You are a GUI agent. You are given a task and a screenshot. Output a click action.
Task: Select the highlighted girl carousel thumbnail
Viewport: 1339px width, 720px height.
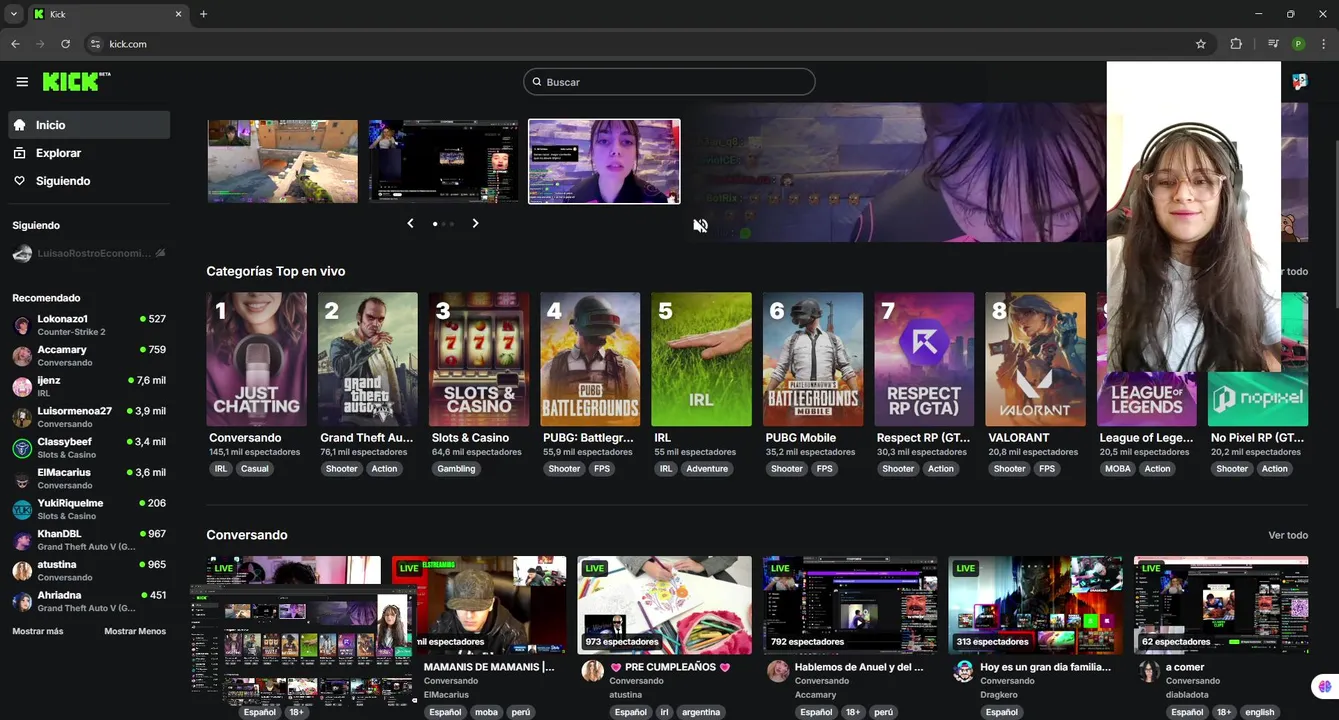tap(604, 161)
